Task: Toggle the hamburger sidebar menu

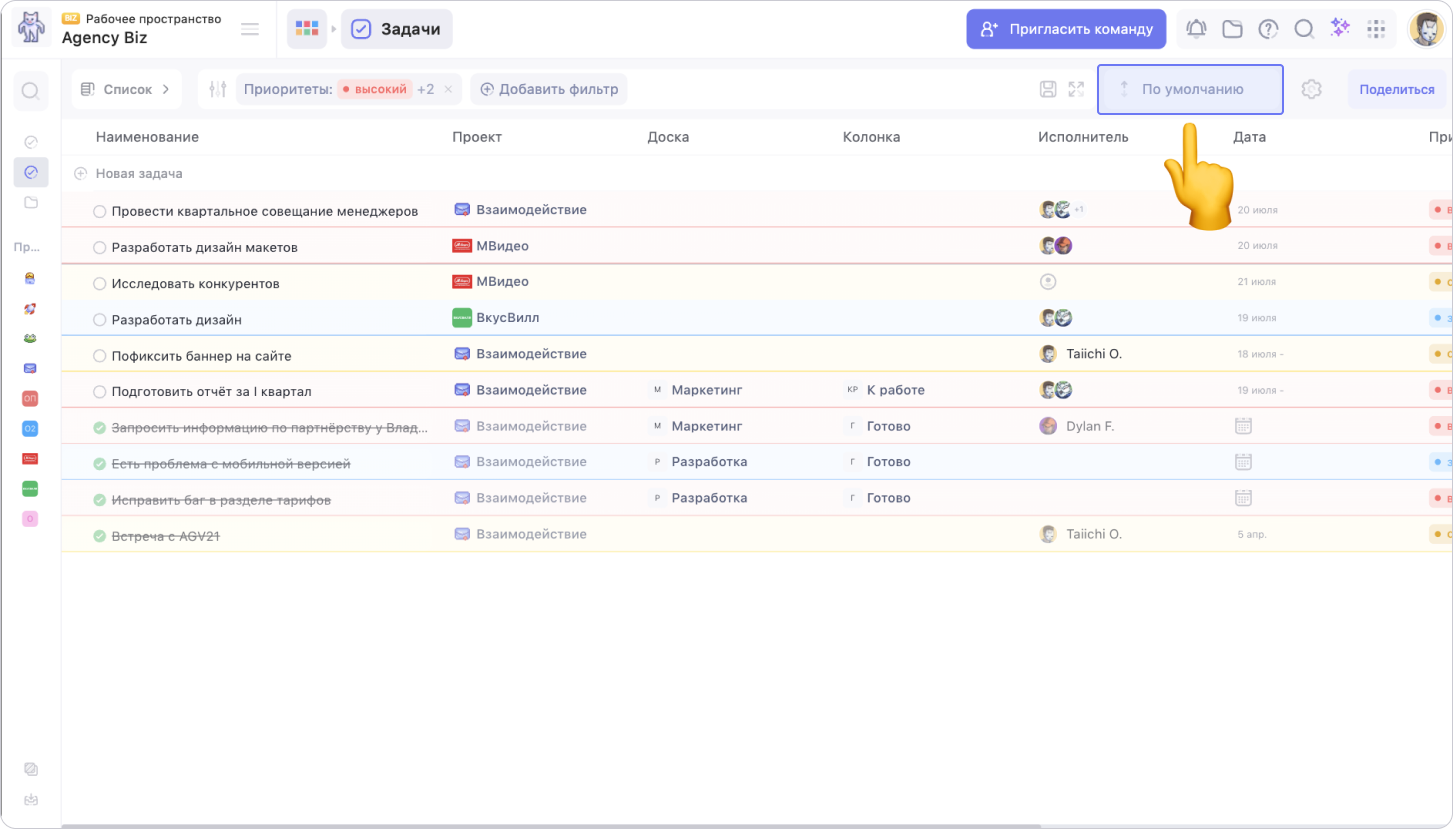Action: coord(251,29)
